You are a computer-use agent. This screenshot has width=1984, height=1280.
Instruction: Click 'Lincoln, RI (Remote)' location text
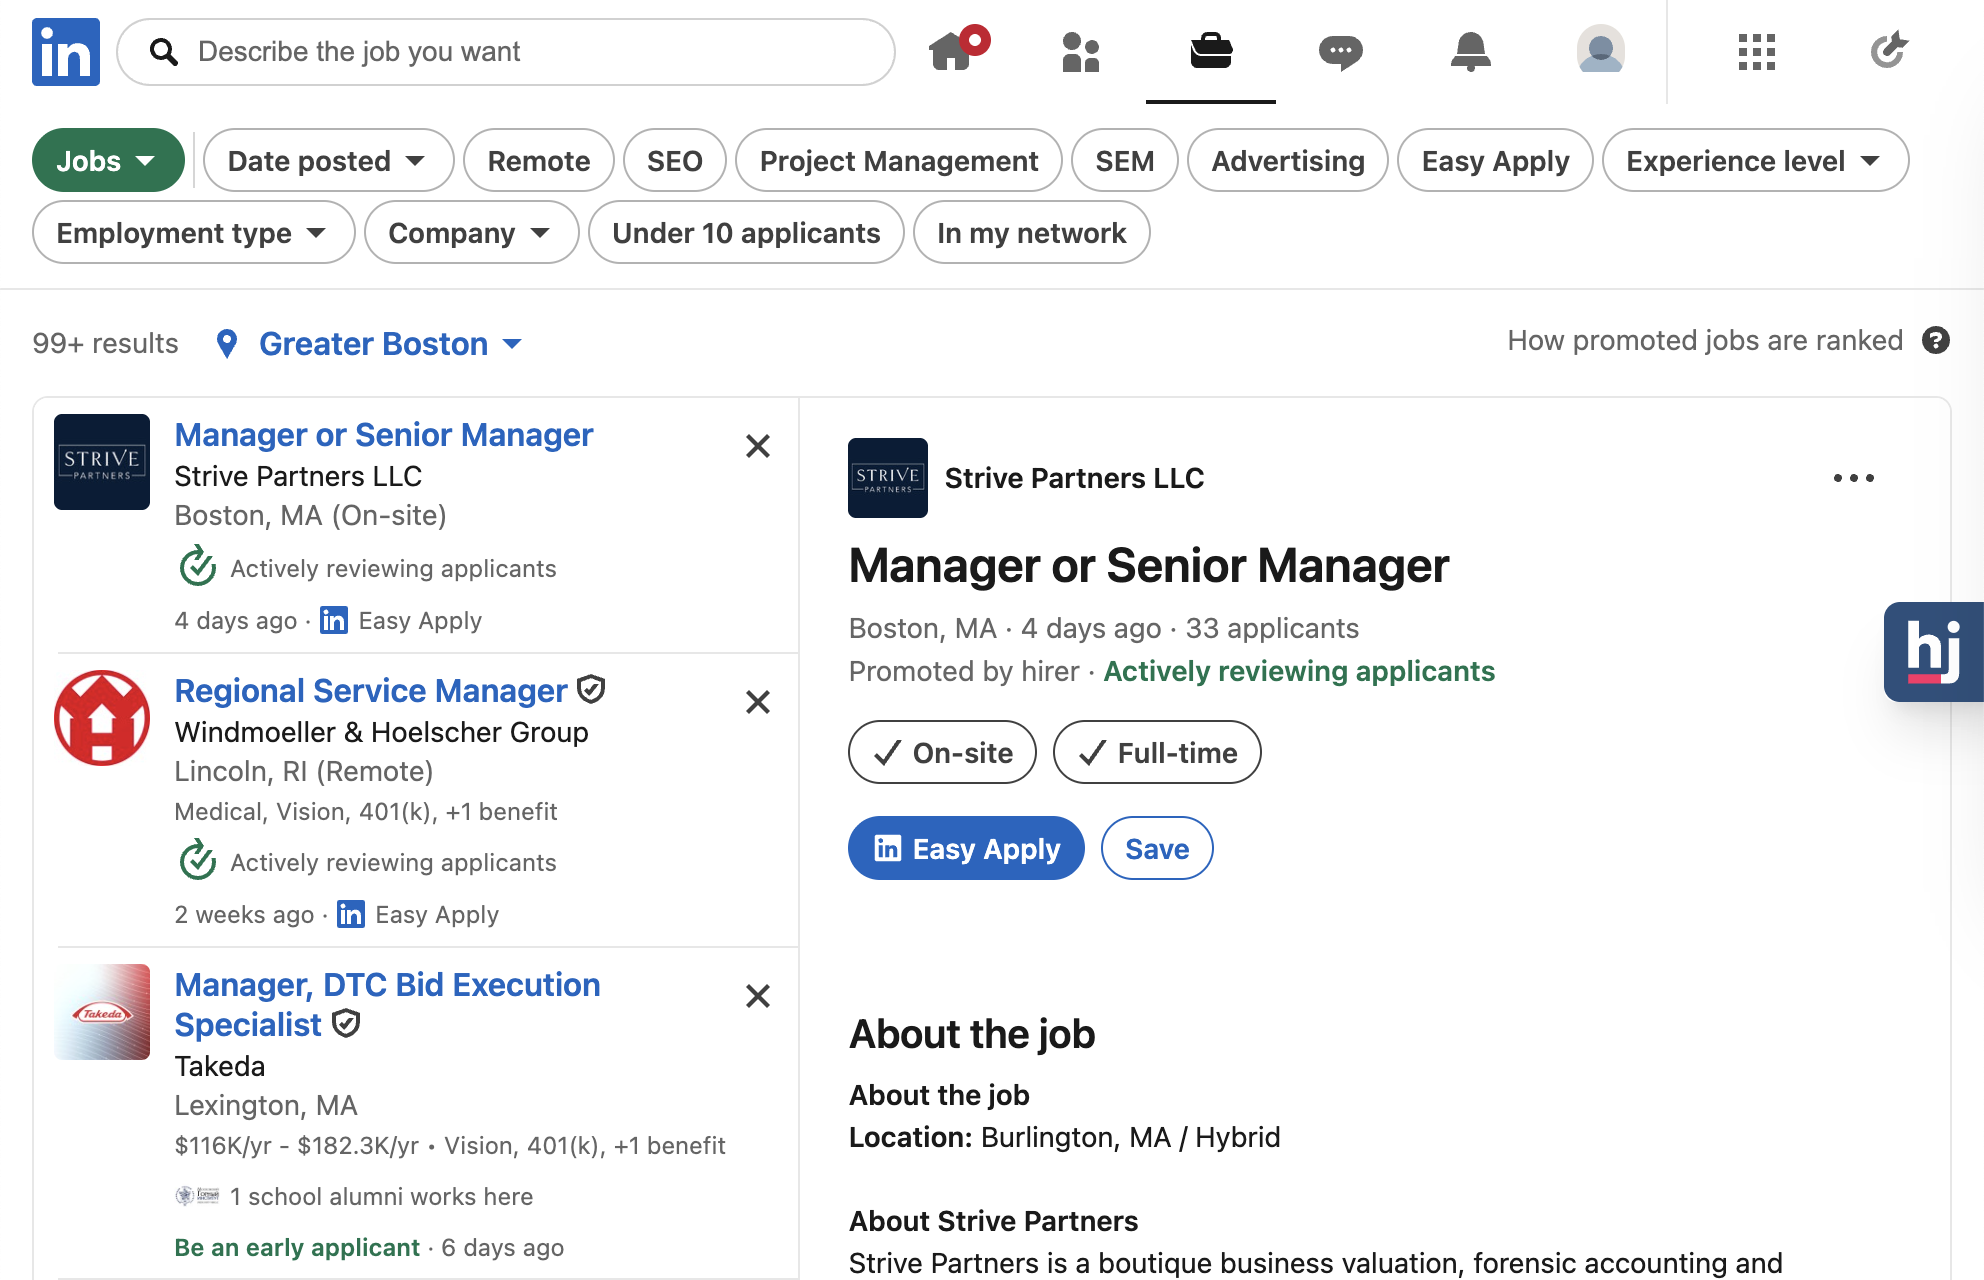[x=304, y=771]
